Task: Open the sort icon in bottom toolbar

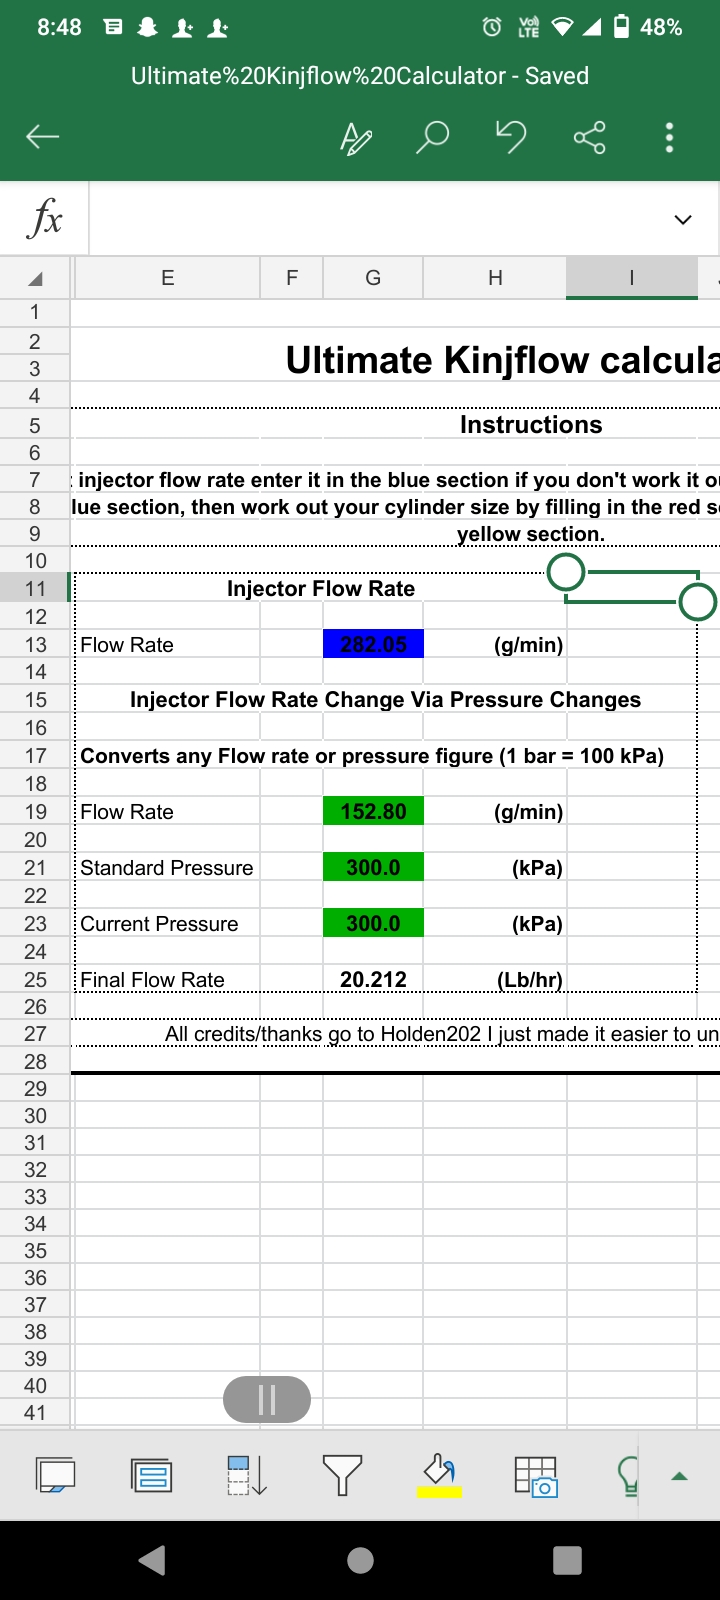Action: click(x=247, y=1475)
